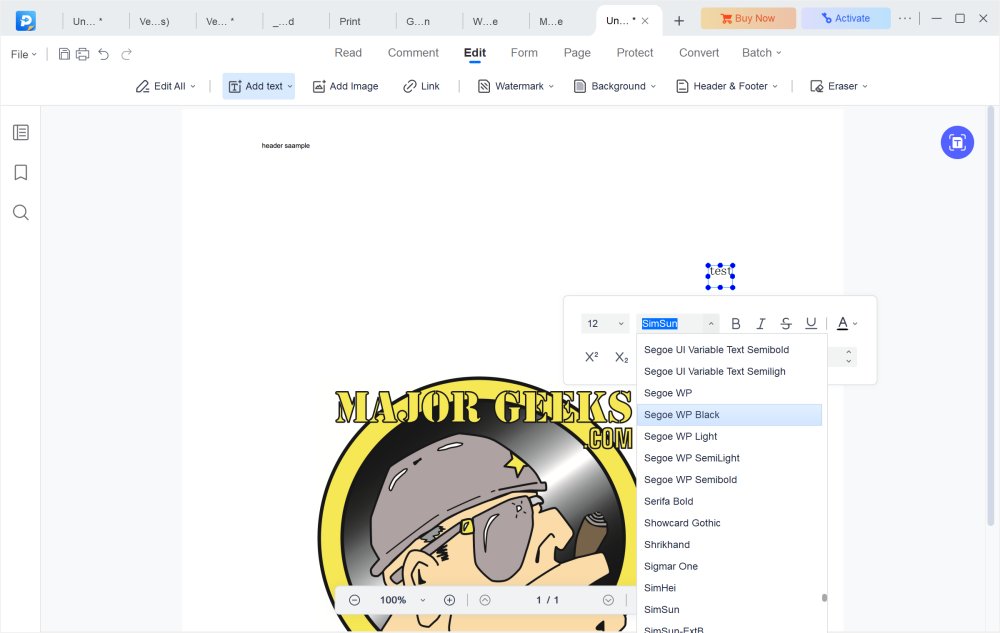Click the font list scrollbar thumb

[x=824, y=598]
